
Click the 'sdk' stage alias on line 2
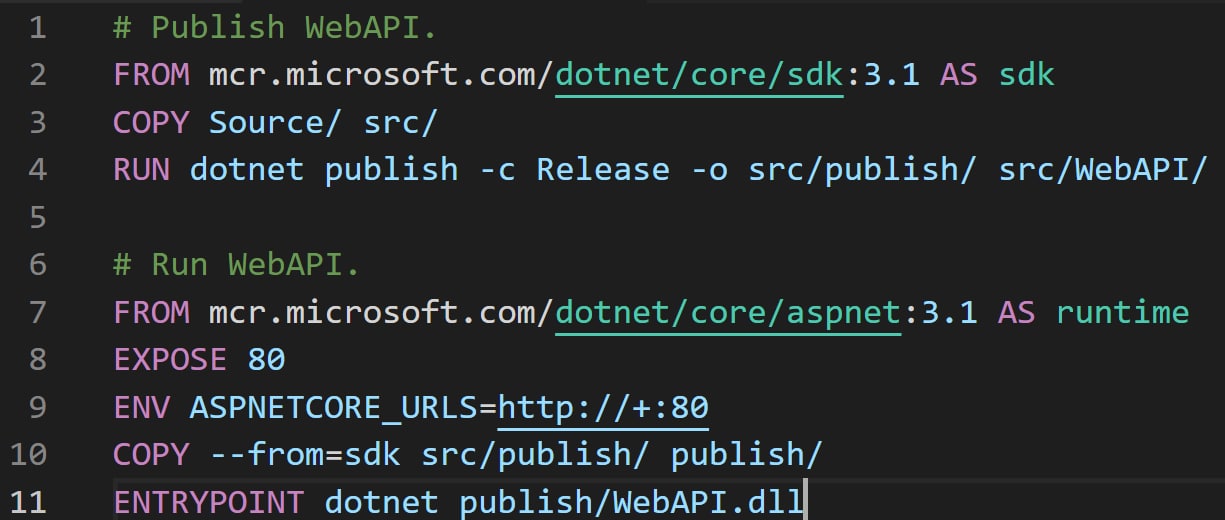tap(1027, 75)
